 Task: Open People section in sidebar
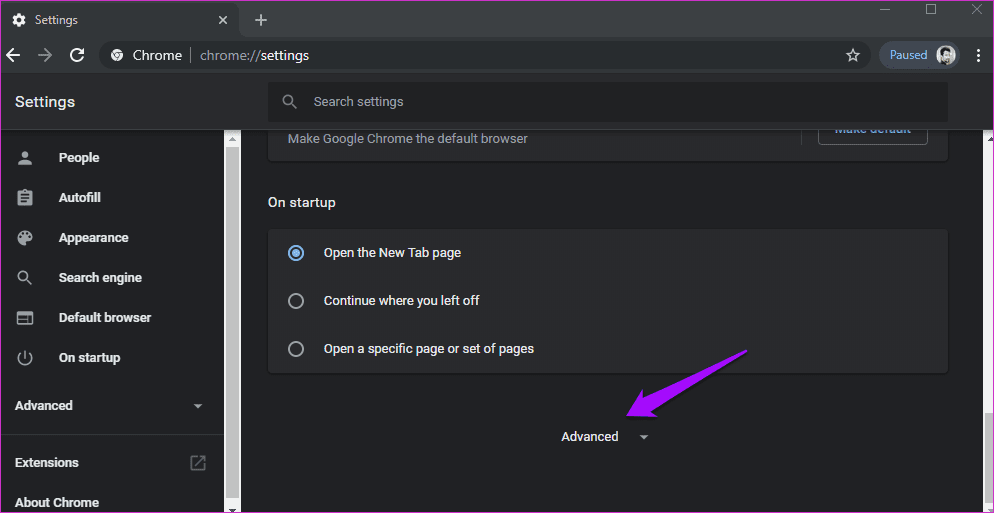click(x=79, y=157)
